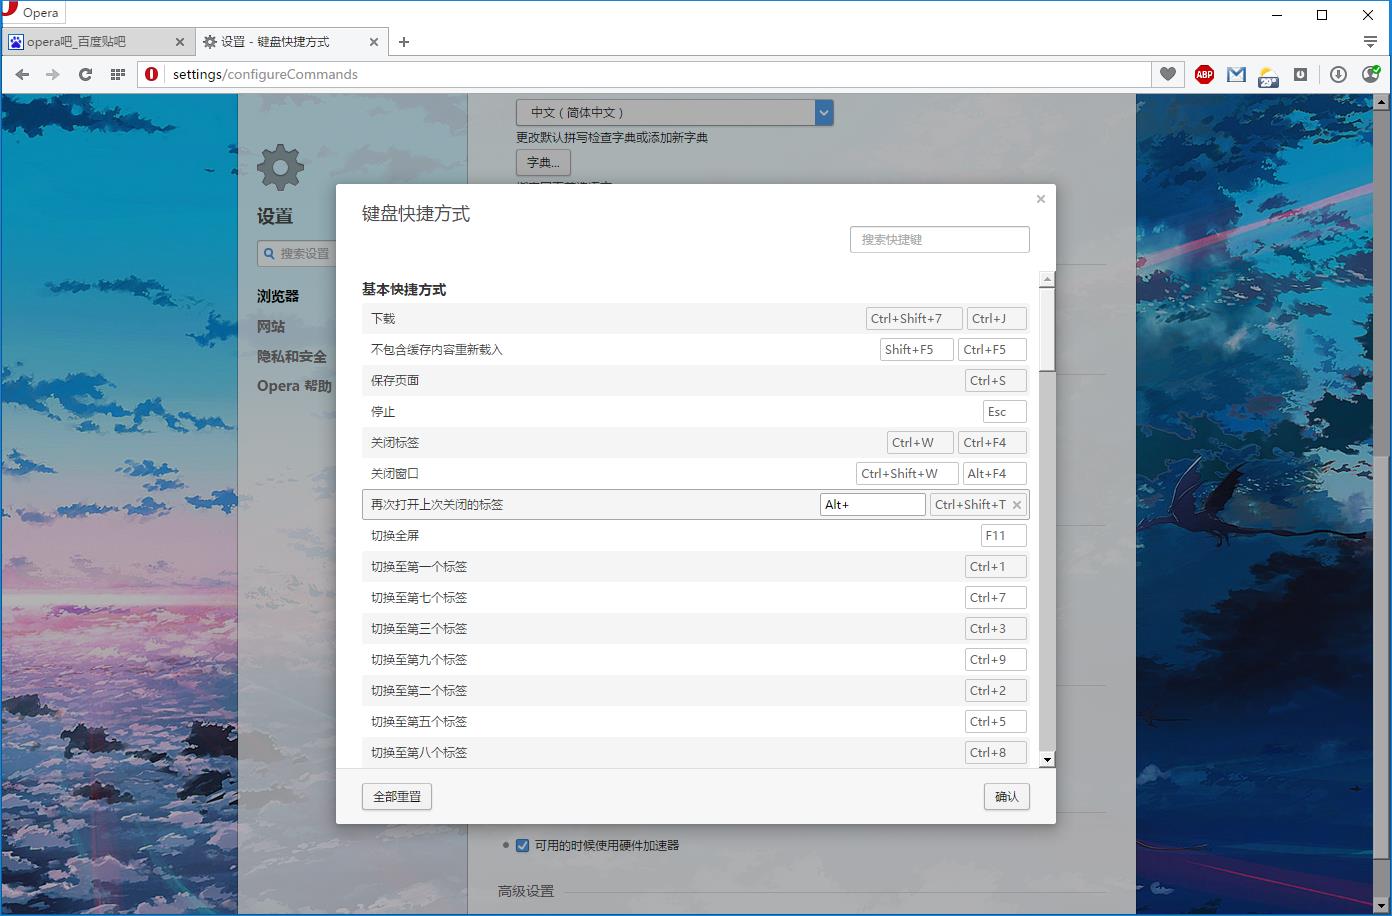
Task: Open the account sync icon with green checkmark
Action: [1370, 74]
